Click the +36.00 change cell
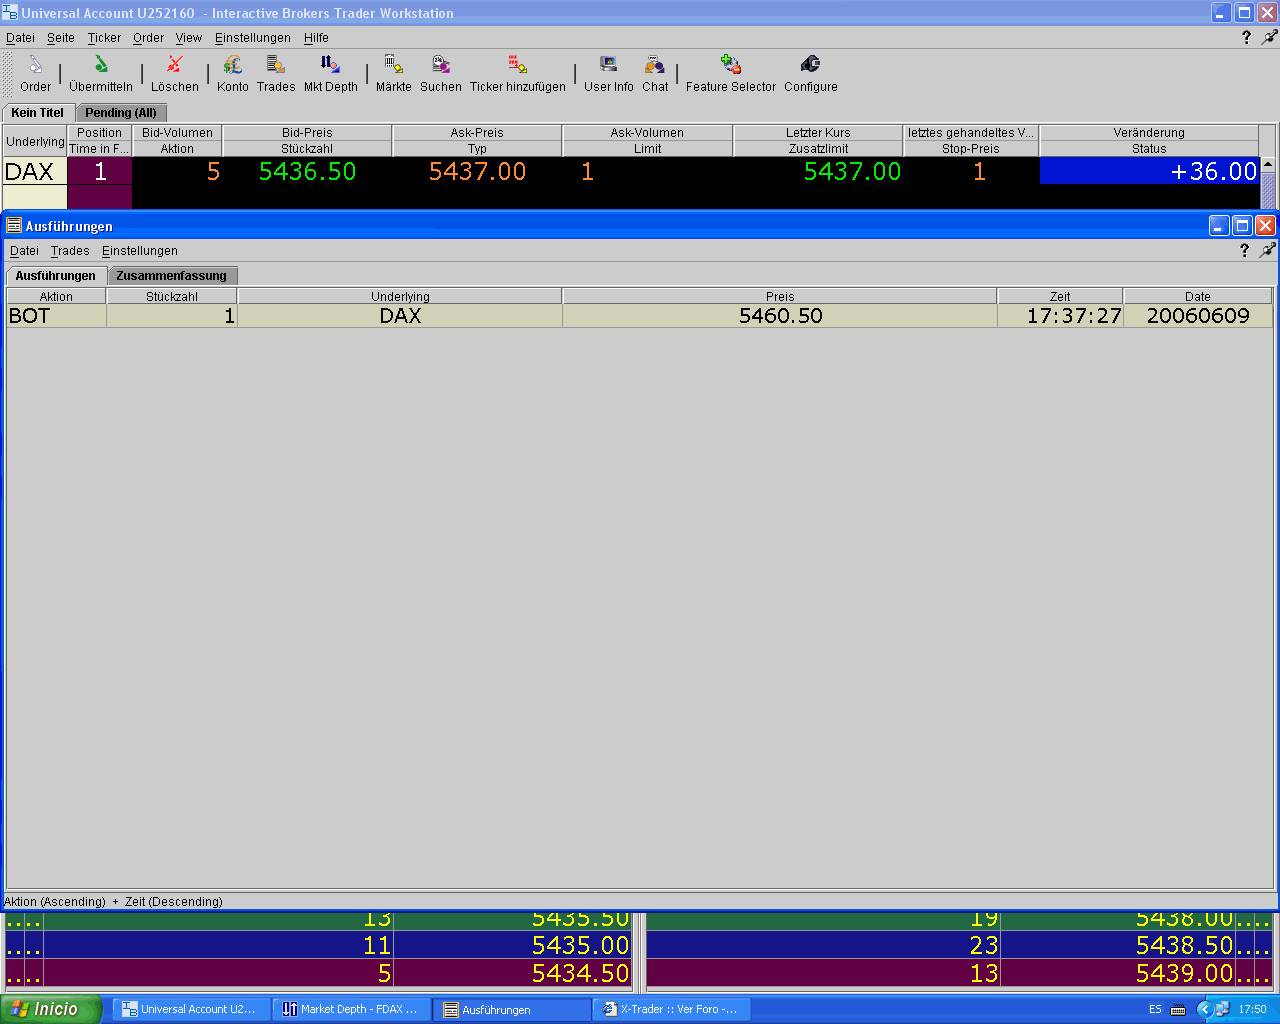The height and width of the screenshot is (1024, 1280). click(x=1149, y=171)
